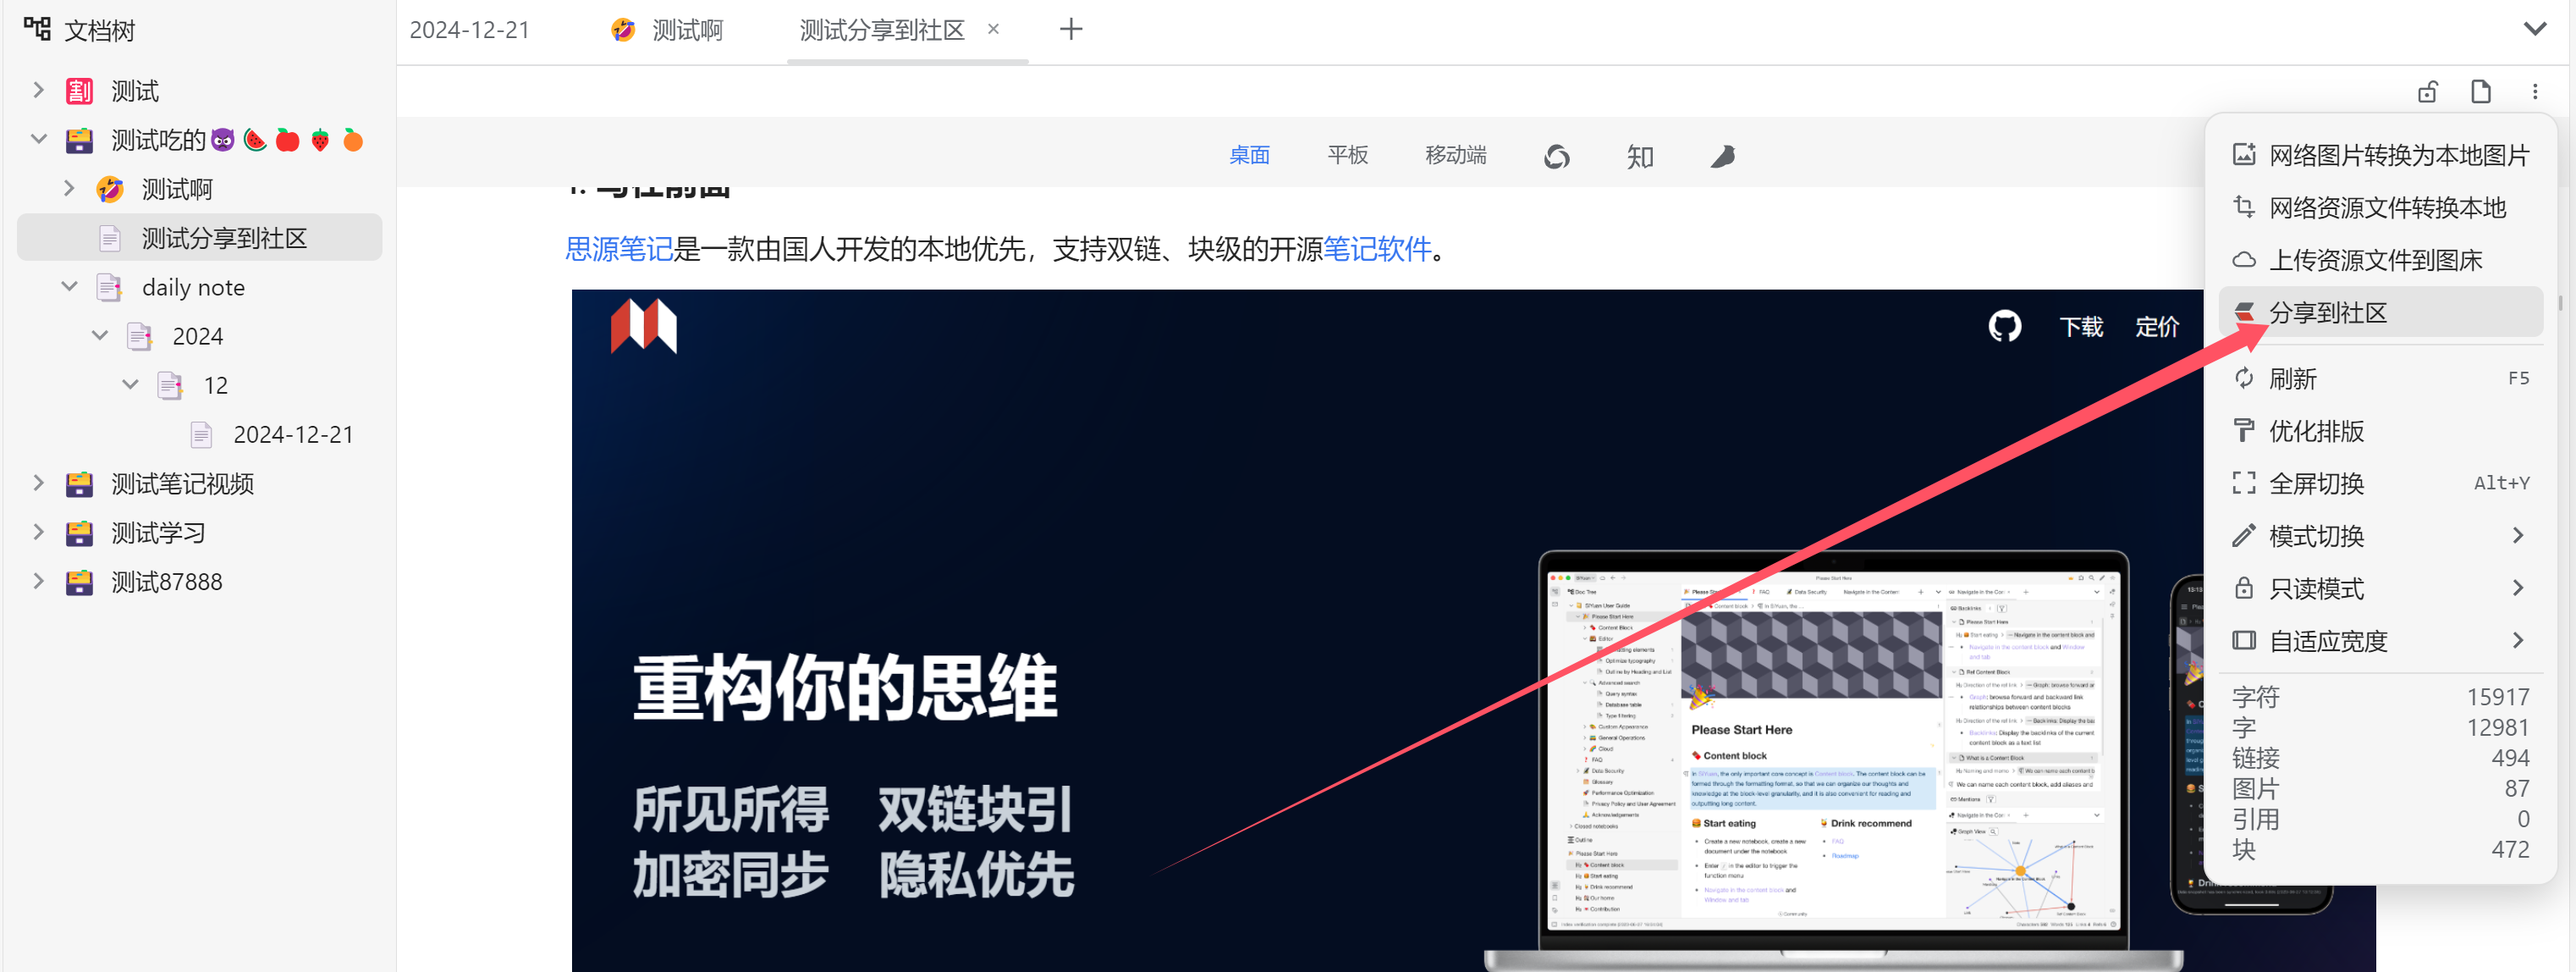
Task: Switch to the 测试啊 tab
Action: (686, 30)
